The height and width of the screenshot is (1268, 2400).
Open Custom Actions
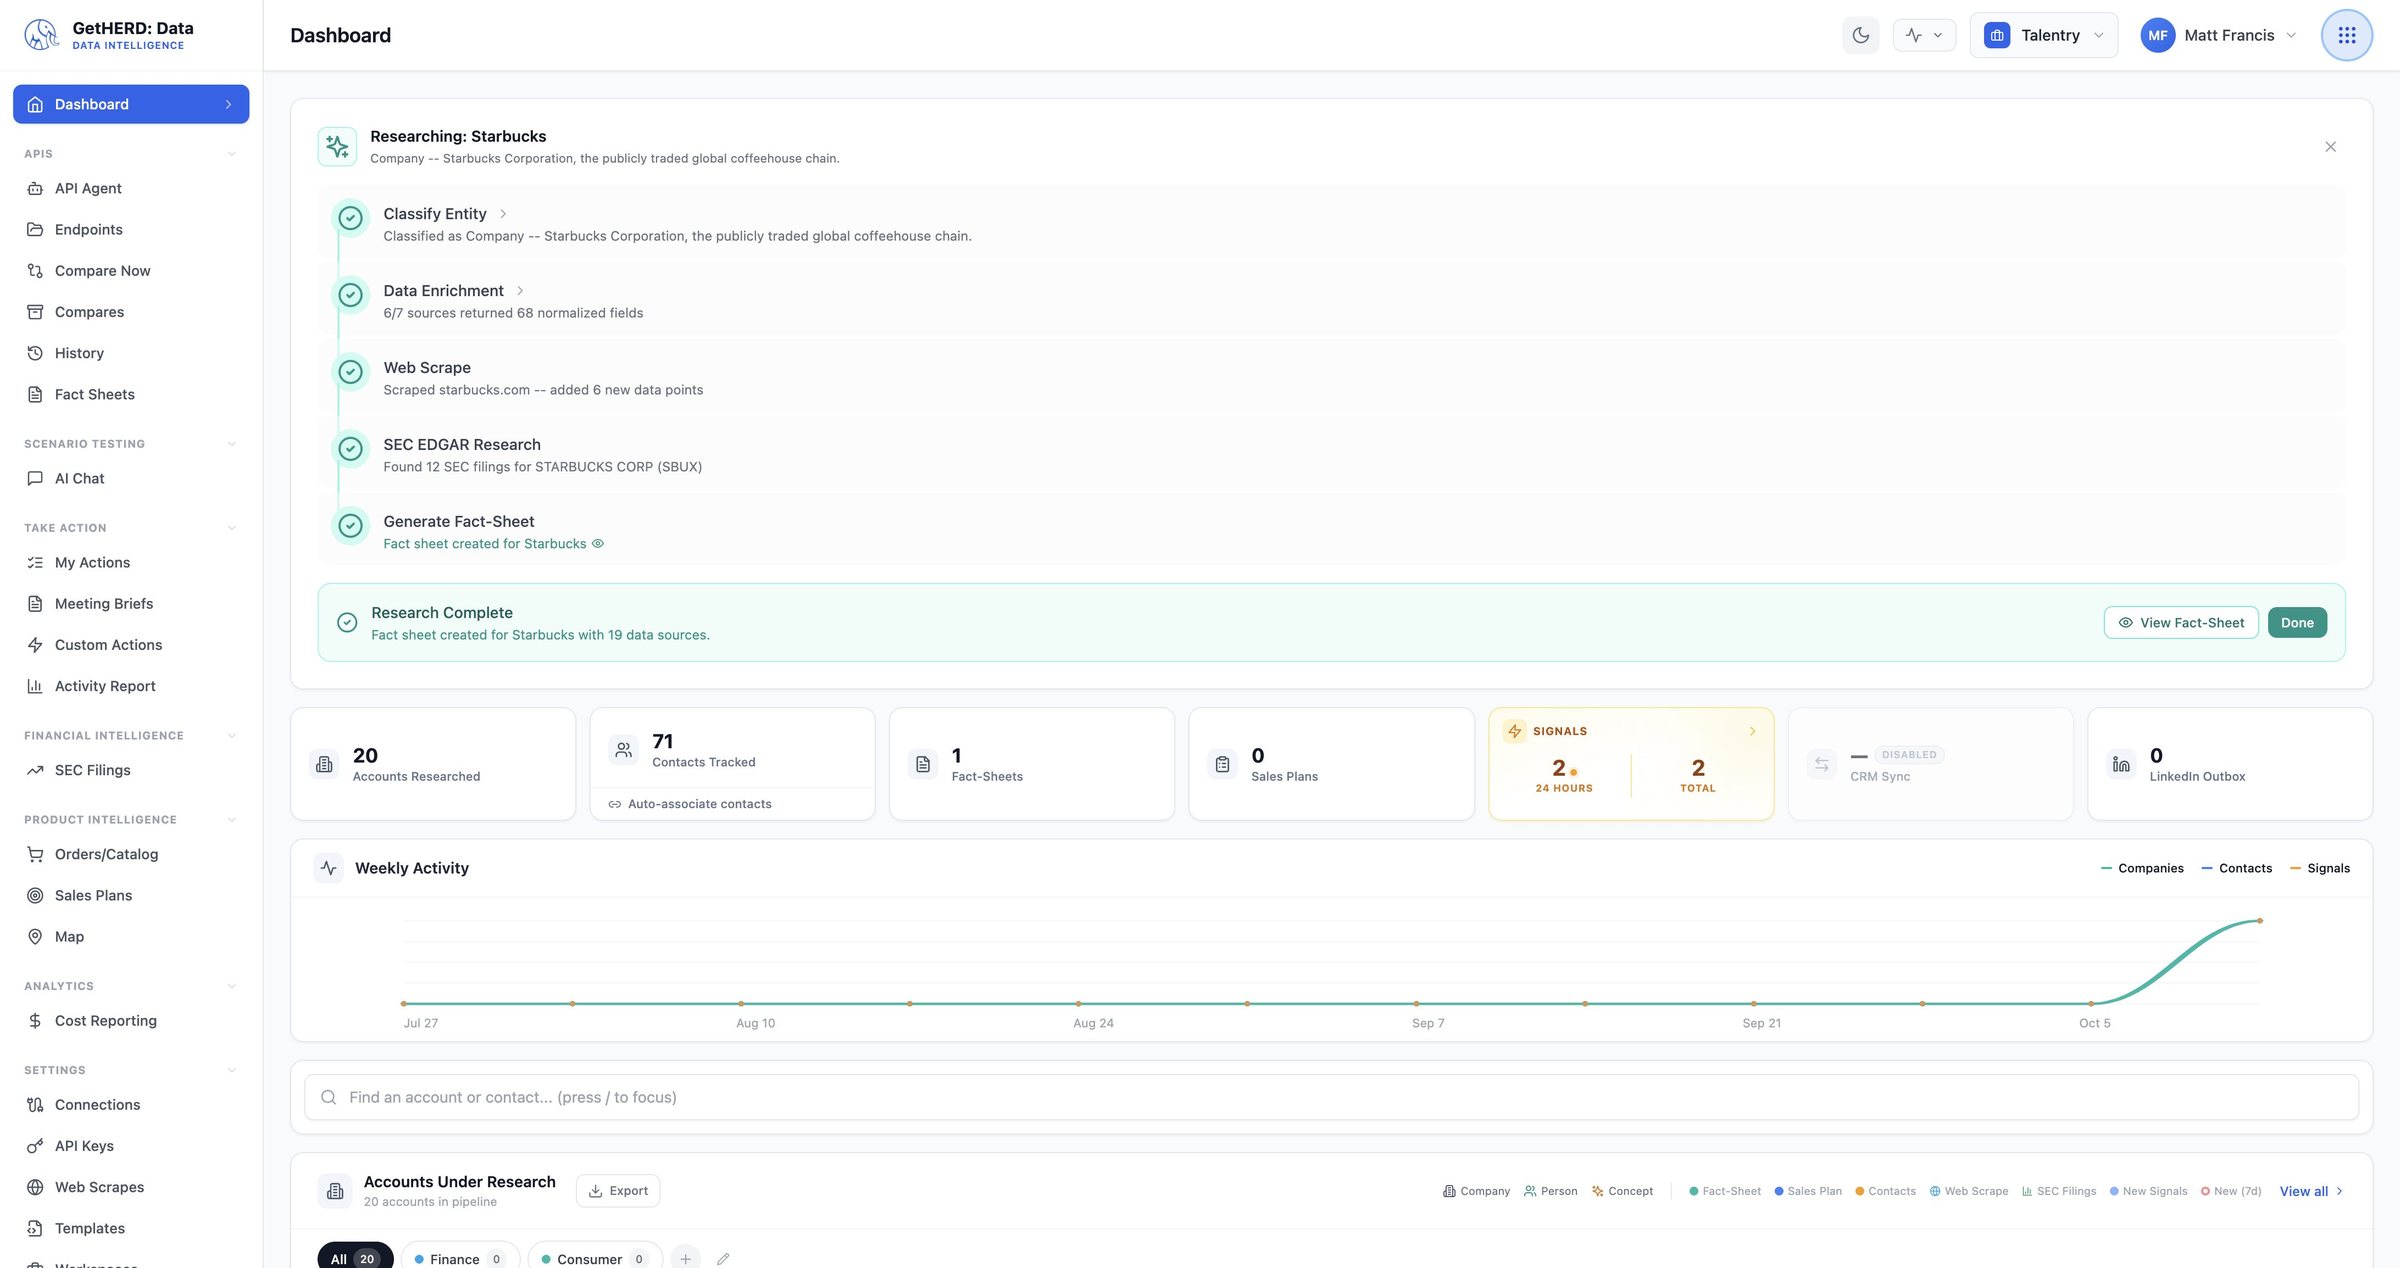[x=131, y=645]
